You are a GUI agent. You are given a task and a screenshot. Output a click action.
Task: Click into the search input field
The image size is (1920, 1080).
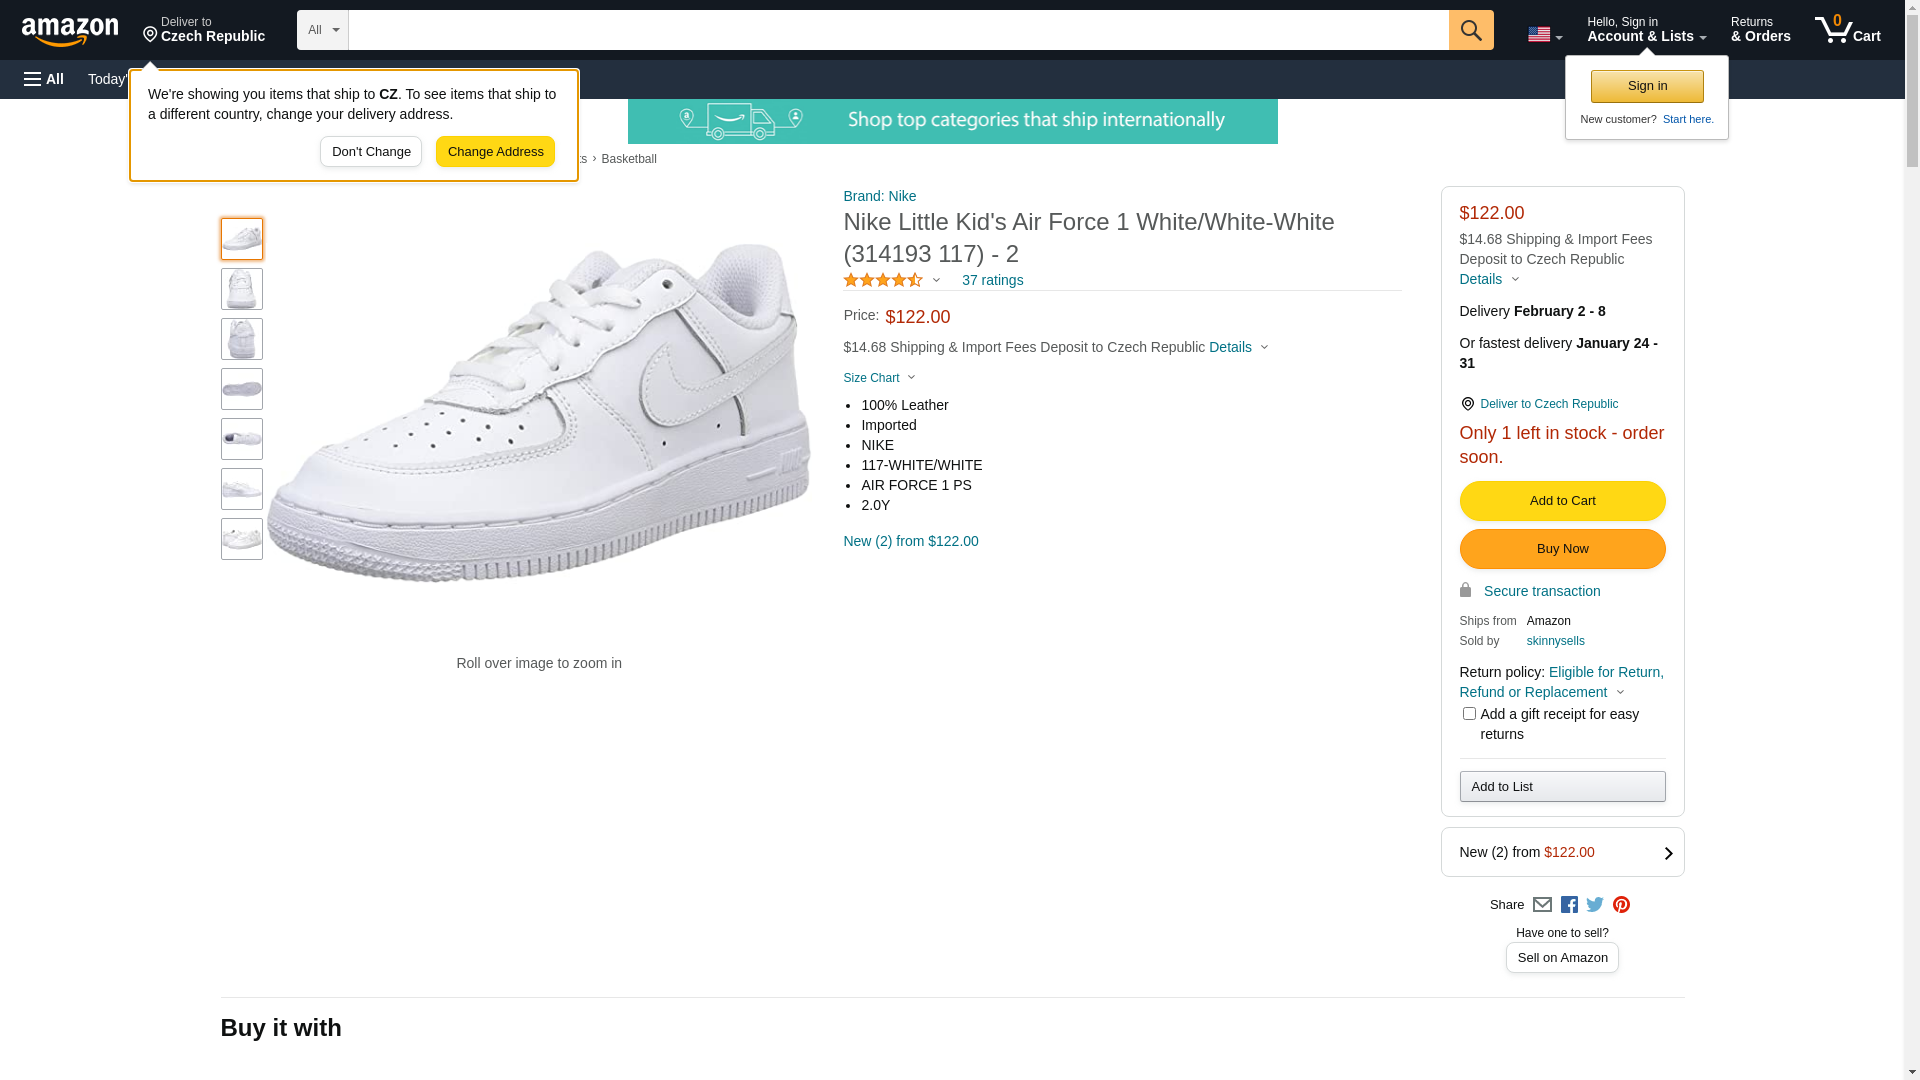(898, 30)
